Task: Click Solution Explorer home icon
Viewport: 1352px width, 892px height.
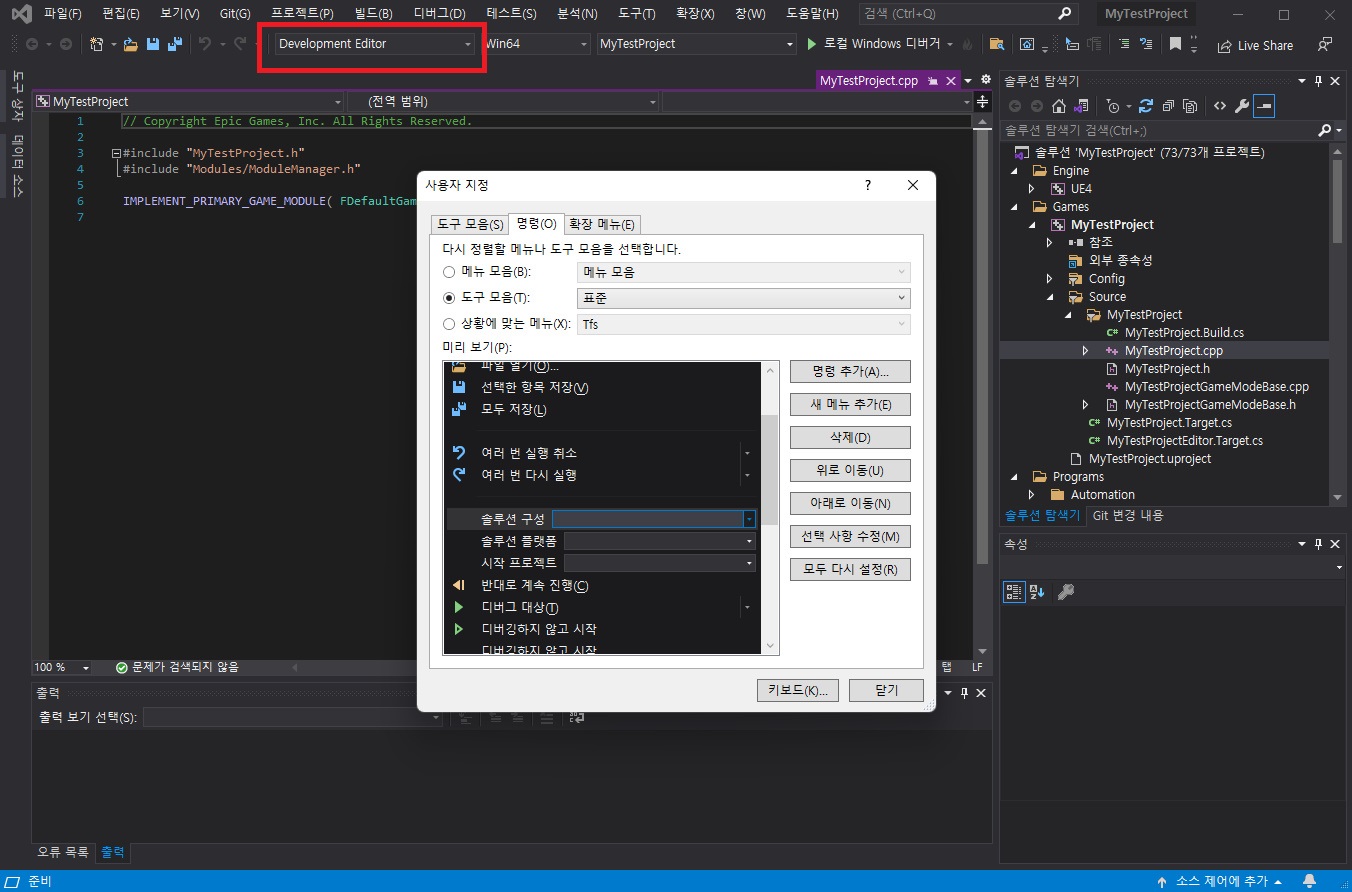Action: tap(1058, 106)
